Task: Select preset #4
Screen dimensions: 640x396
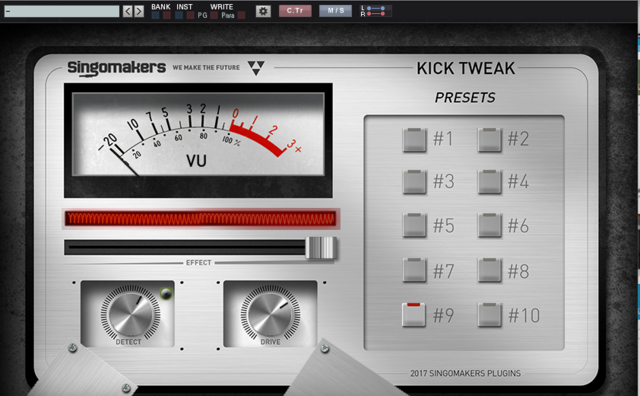Action: coord(489,182)
